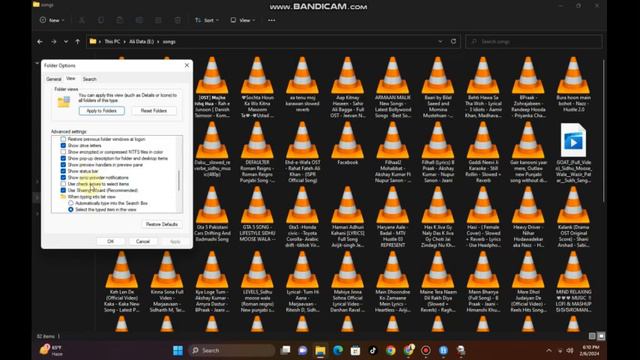
Task: Click the Paste icon in Explorer toolbar
Action: [x=120, y=20]
